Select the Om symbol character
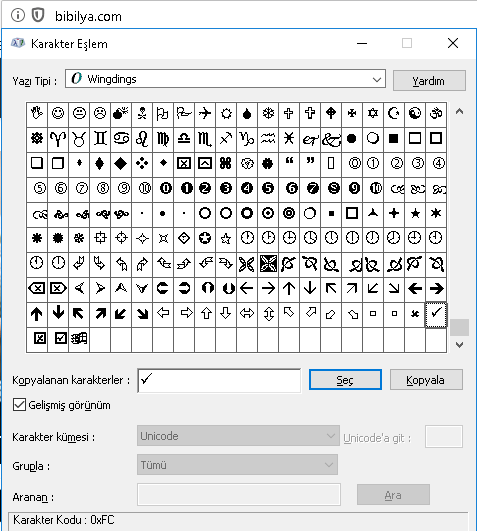The image size is (477, 531). click(x=436, y=113)
